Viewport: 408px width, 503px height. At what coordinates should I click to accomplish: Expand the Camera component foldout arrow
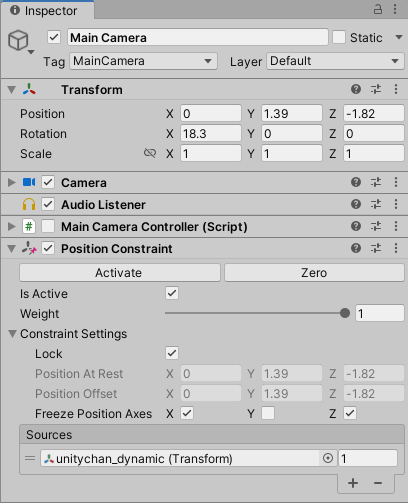click(x=12, y=182)
